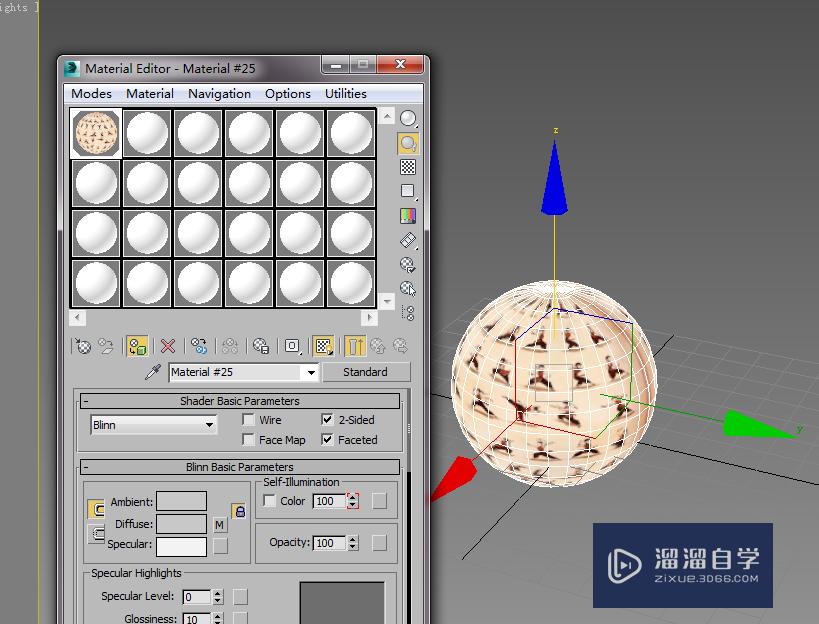The width and height of the screenshot is (819, 624).
Task: Reset map to default with red X icon
Action: coord(166,346)
